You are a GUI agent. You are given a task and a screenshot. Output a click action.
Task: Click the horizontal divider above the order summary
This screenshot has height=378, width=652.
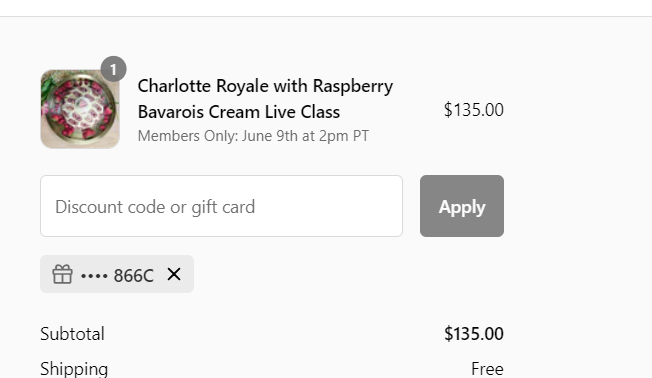(x=326, y=17)
